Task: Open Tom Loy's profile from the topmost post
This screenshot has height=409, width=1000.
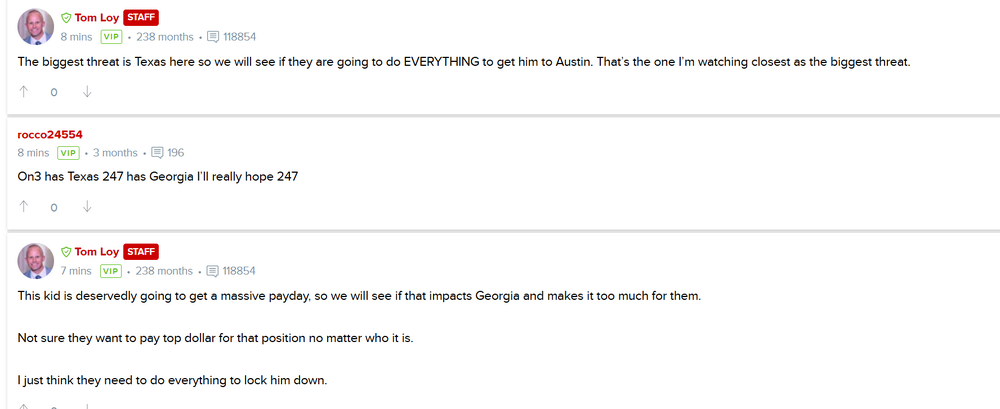Action: 96,18
